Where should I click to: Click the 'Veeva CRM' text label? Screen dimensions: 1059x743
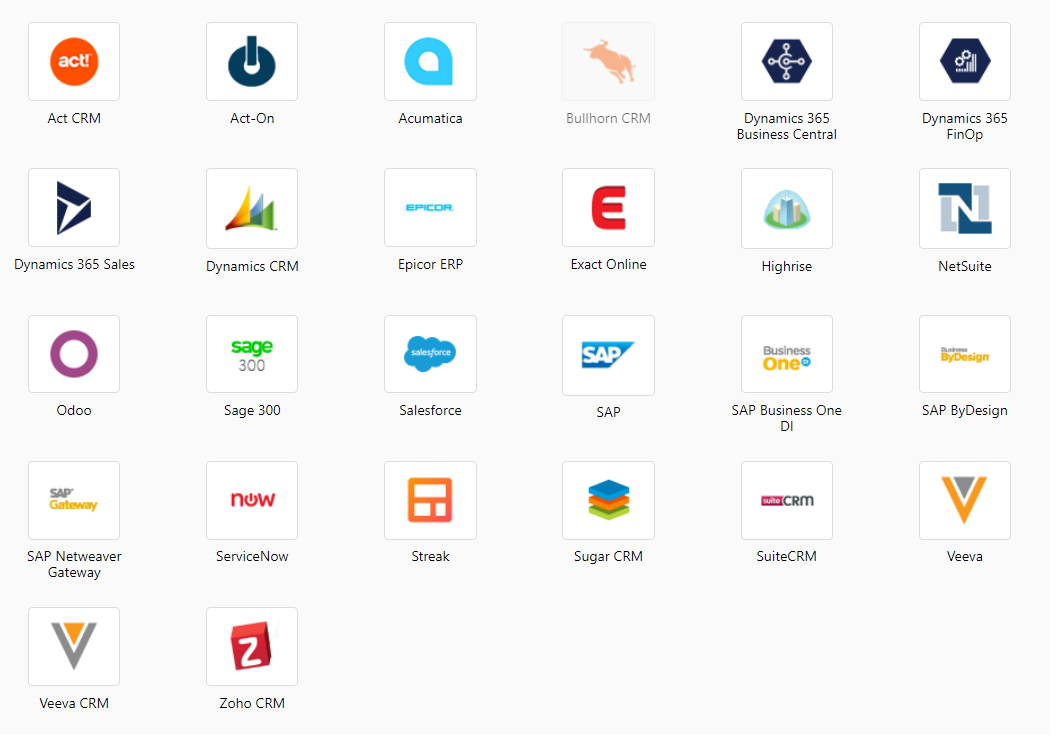pyautogui.click(x=74, y=703)
